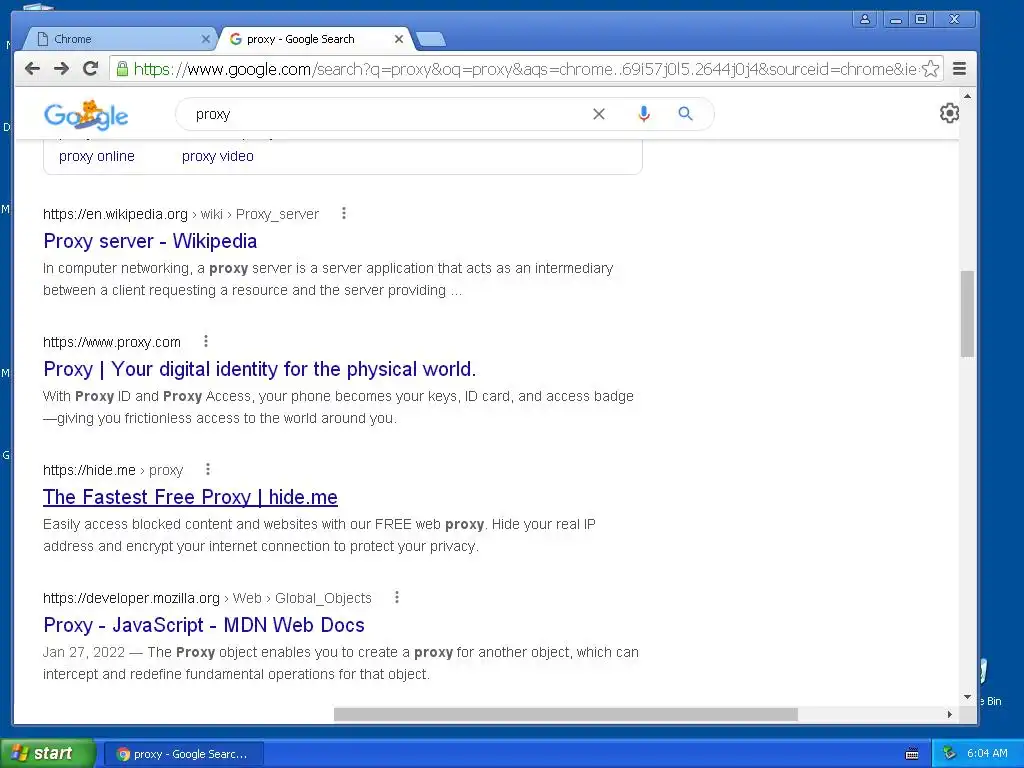Switch to the Chrome tab
Screen dimensions: 1024x768
[120, 39]
